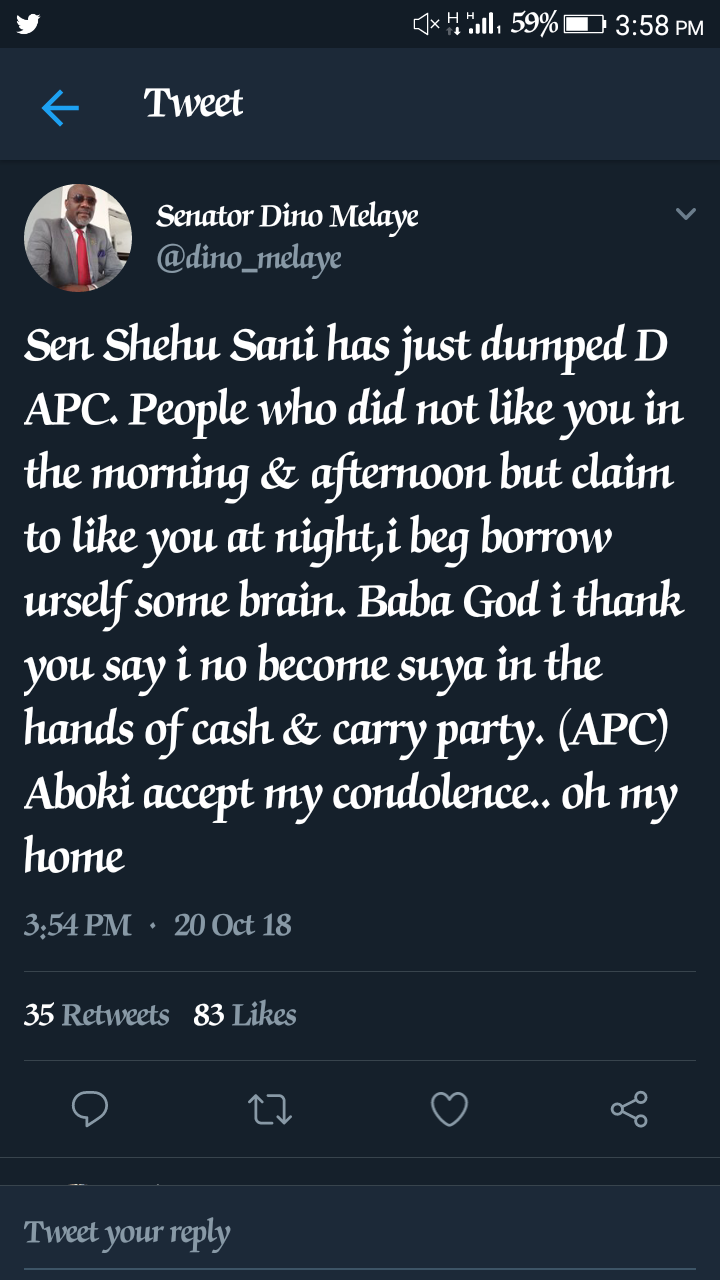Tap the reply speech bubble icon
720x1280 pixels.
pos(90,1109)
